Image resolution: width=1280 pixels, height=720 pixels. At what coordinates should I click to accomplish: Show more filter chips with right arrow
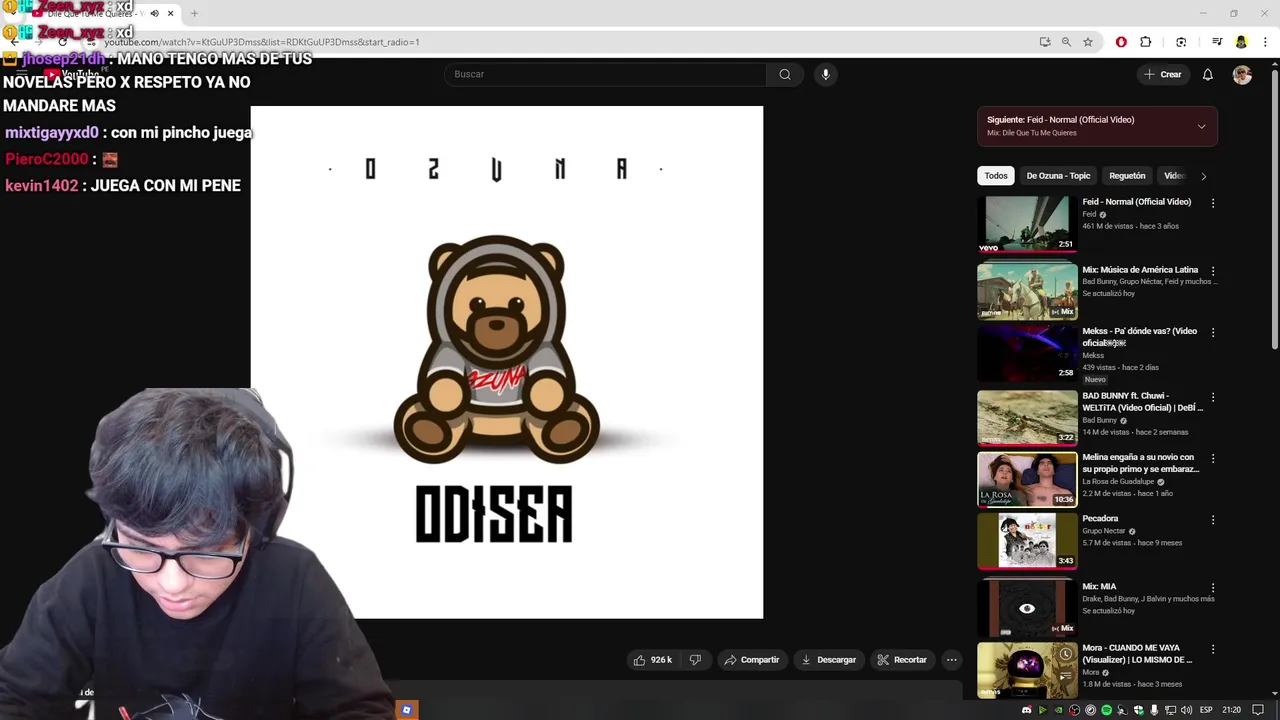[1203, 176]
